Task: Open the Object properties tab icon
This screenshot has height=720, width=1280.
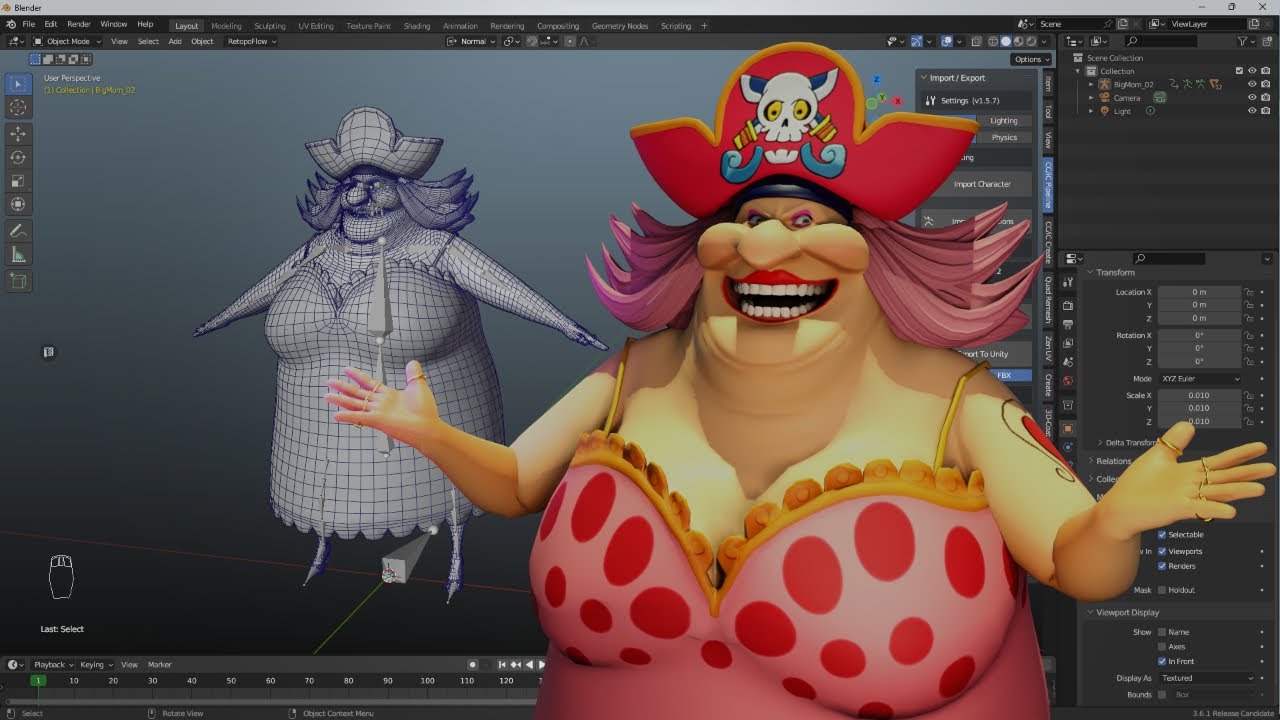Action: (x=1068, y=429)
